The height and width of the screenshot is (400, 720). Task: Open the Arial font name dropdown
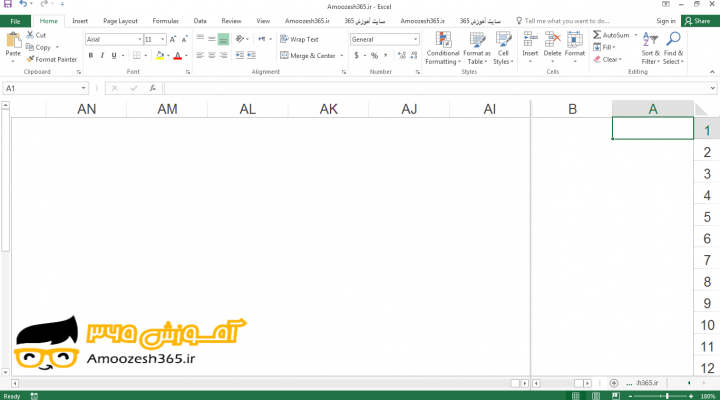140,39
